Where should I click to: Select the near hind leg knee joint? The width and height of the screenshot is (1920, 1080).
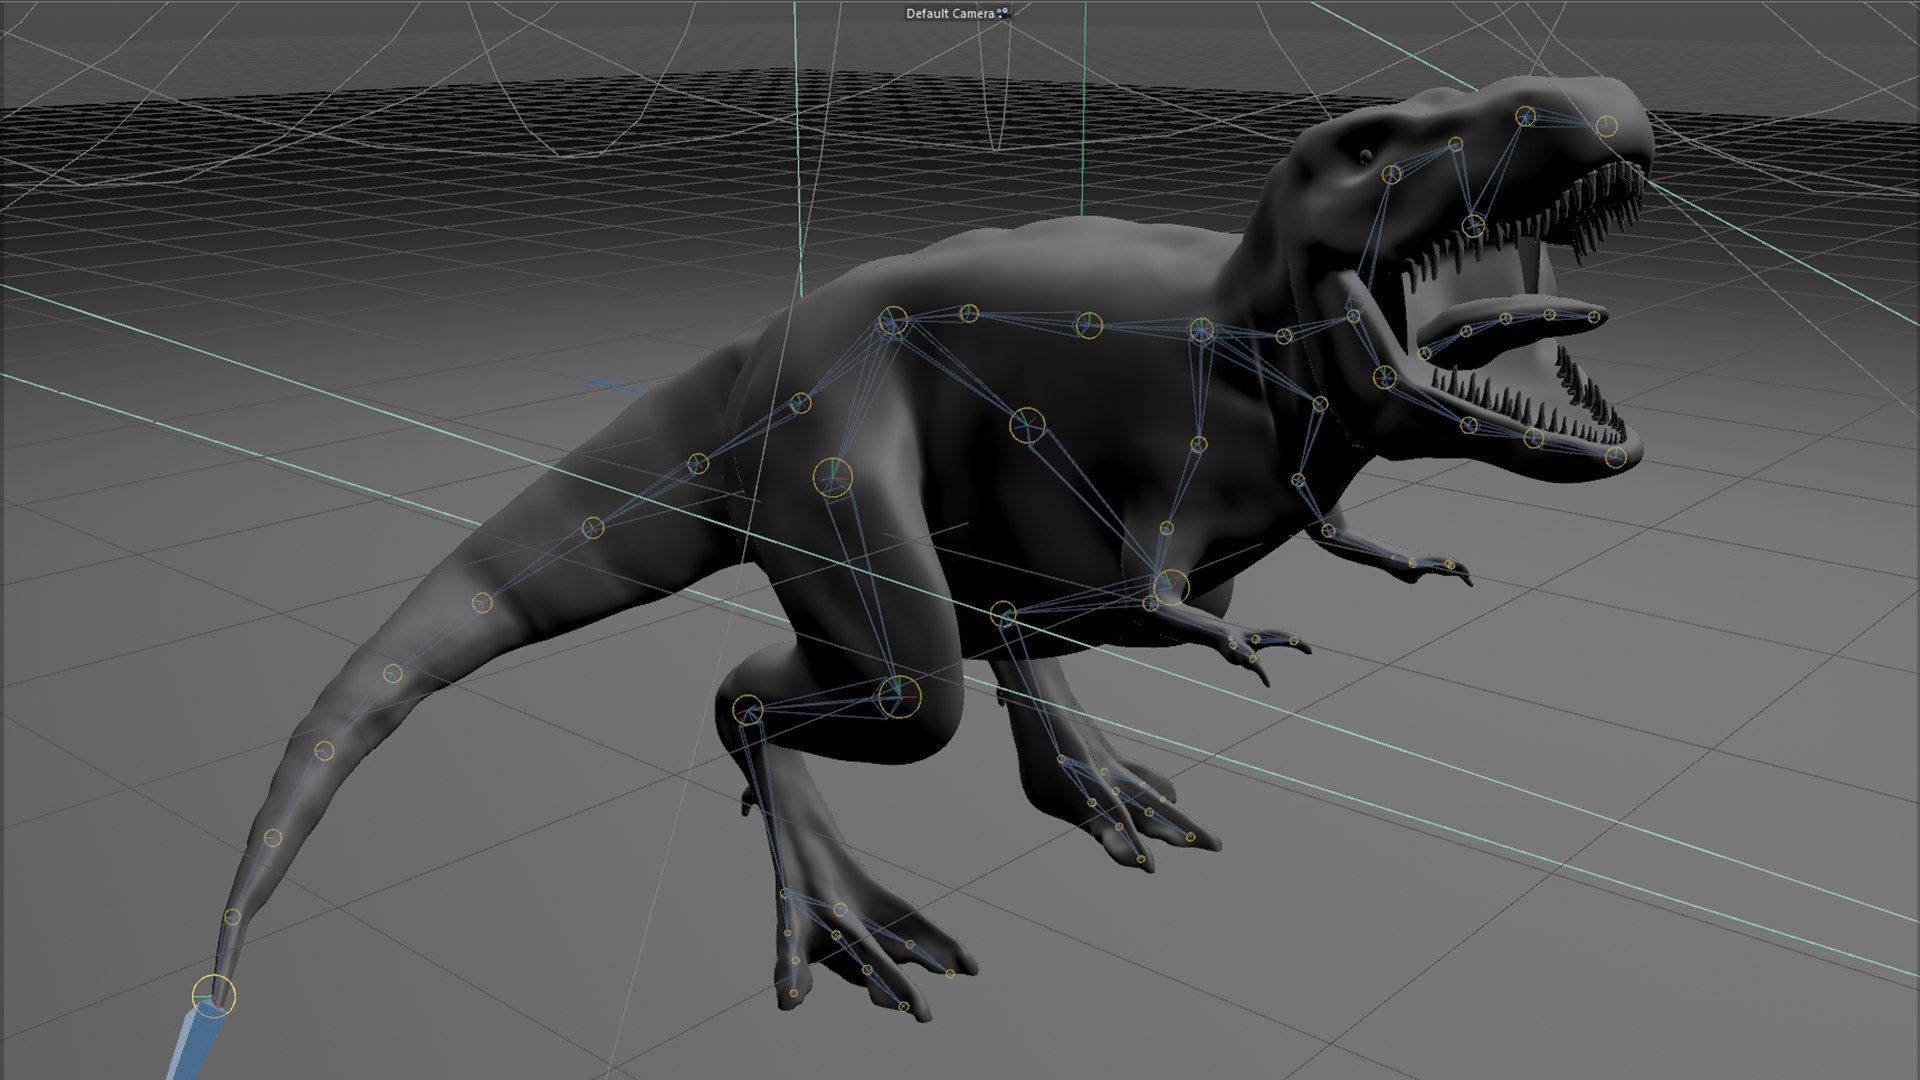(898, 696)
